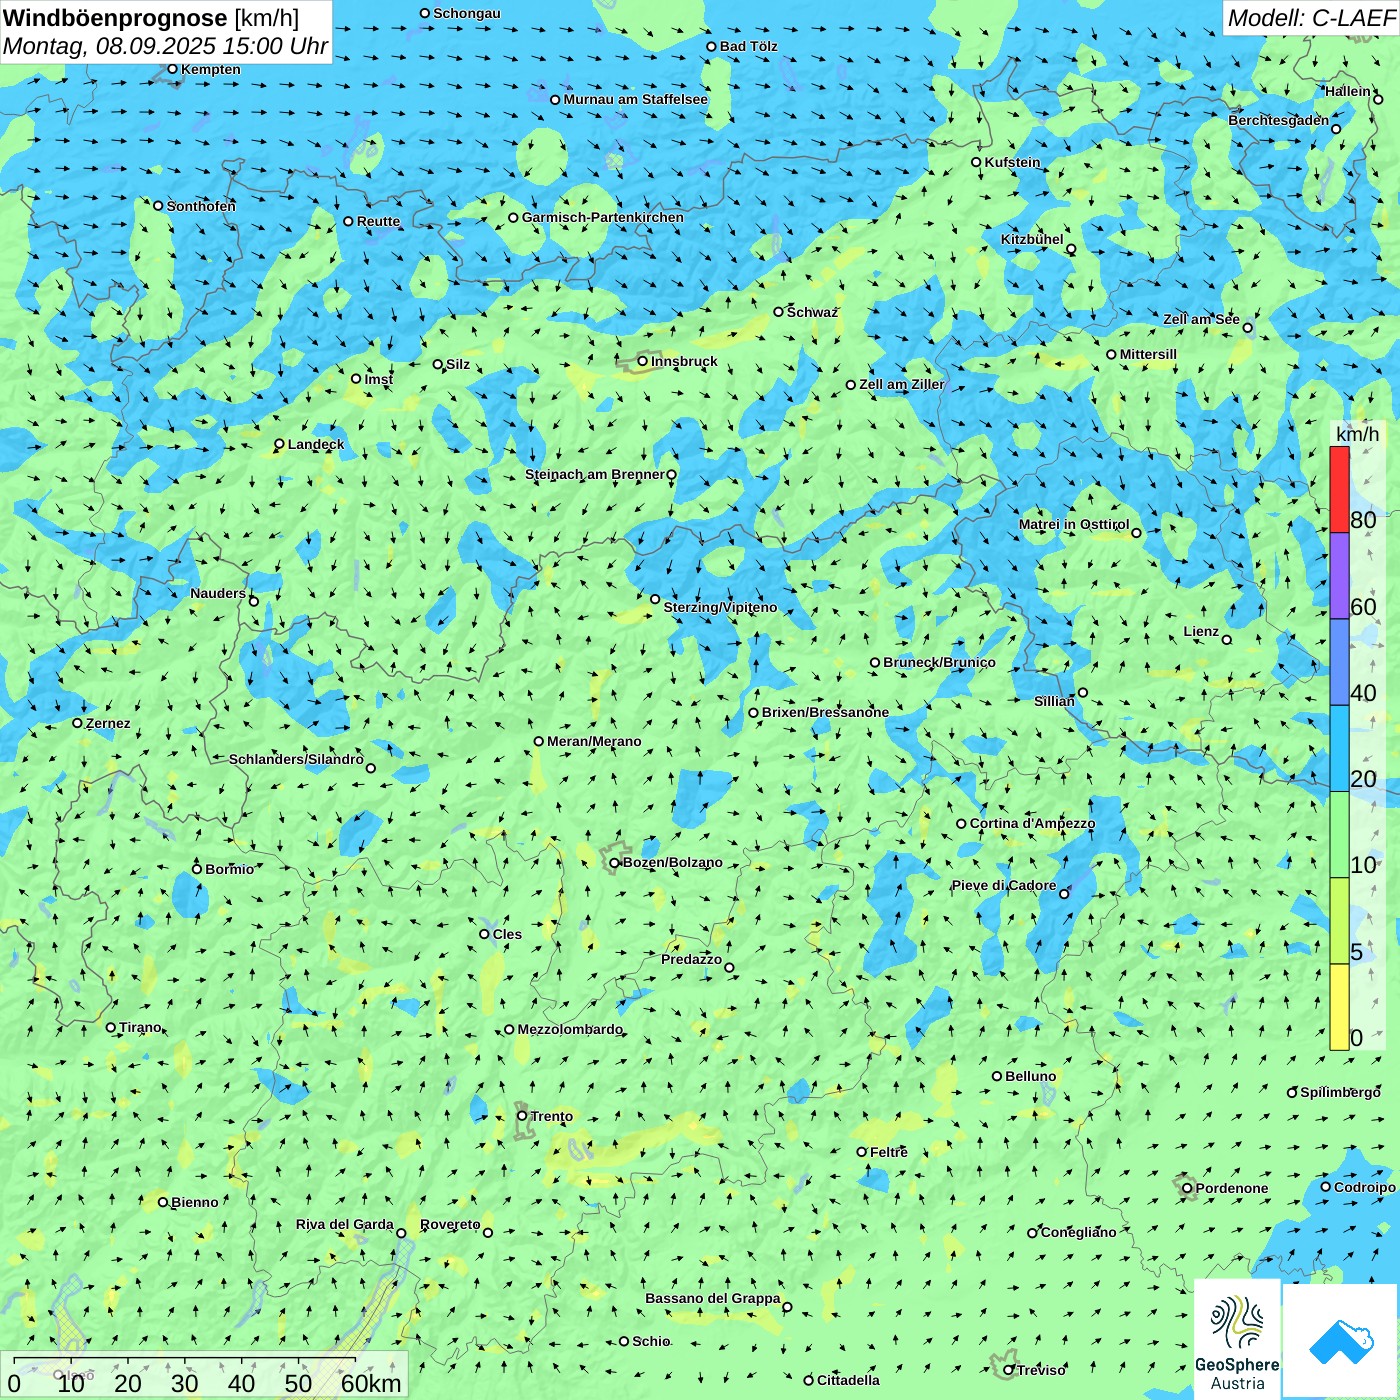The width and height of the screenshot is (1400, 1400).
Task: Click the Murnau am Staffelsee label
Action: point(636,99)
